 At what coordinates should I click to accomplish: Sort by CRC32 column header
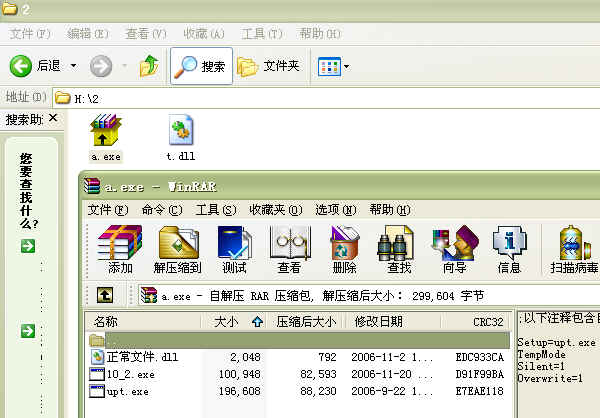point(476,322)
